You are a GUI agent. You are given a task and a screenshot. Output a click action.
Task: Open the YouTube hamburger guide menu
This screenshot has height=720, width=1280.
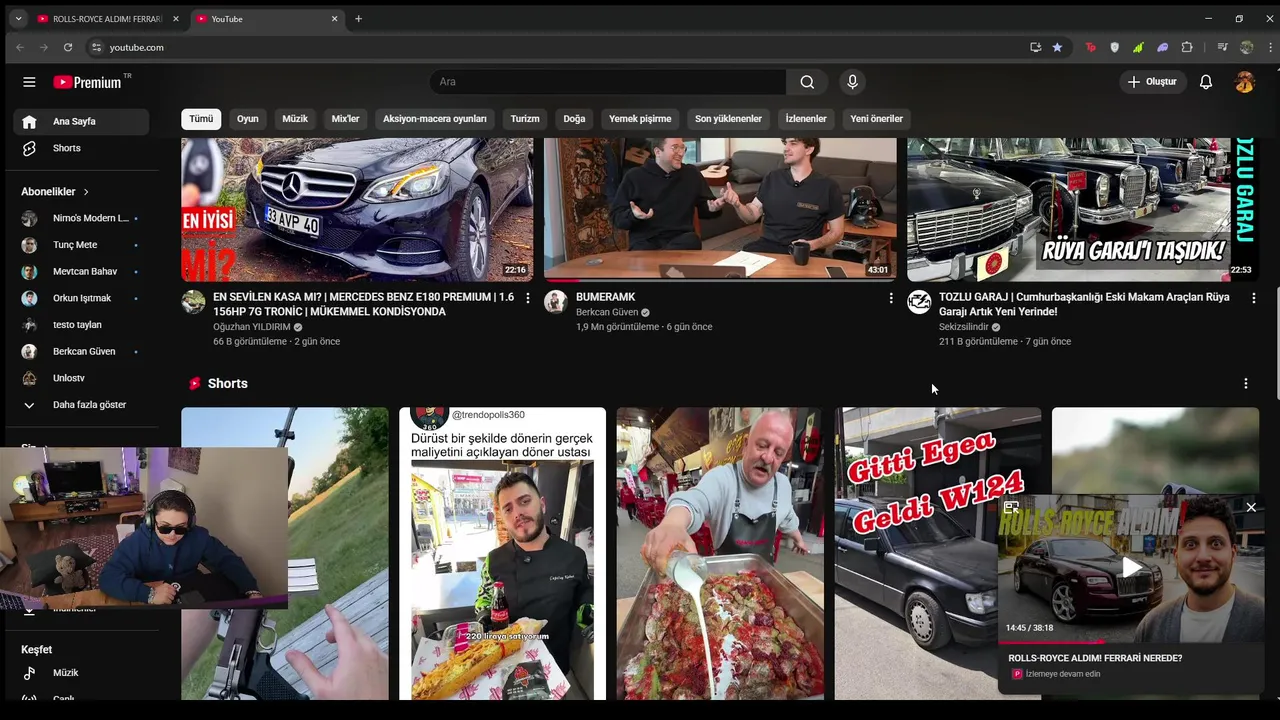29,82
